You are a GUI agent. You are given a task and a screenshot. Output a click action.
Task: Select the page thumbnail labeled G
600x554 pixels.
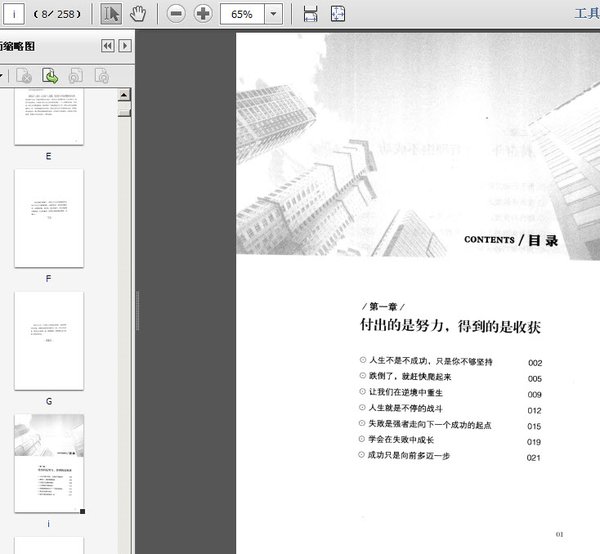coord(49,341)
